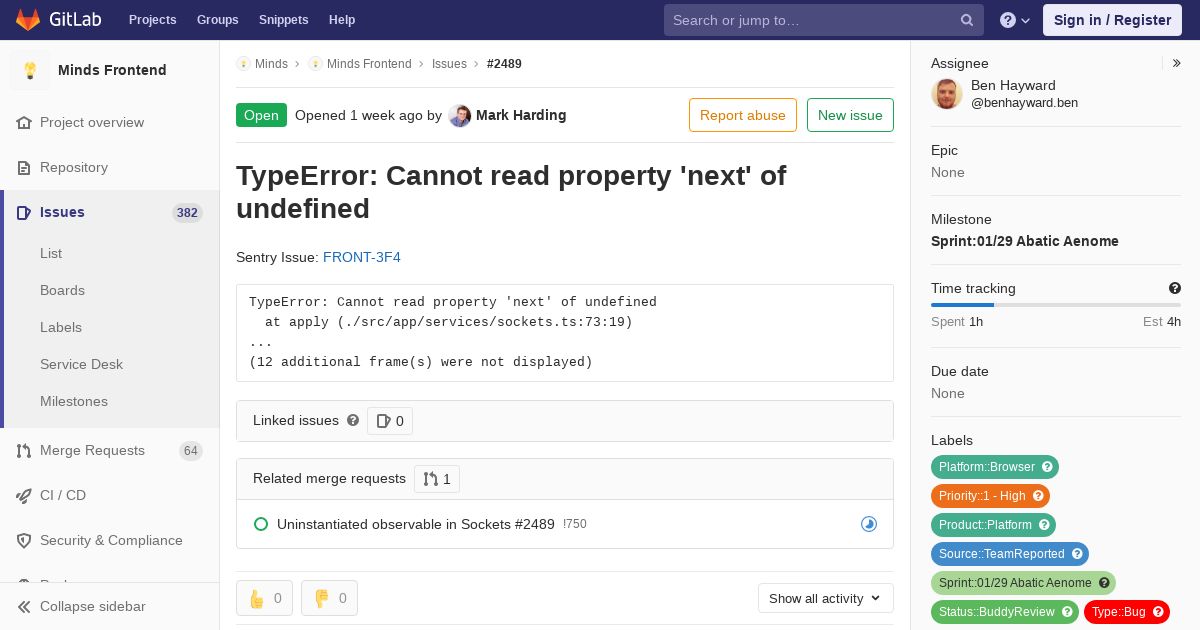Image resolution: width=1200 pixels, height=630 pixels.
Task: Click the Collapse sidebar double-chevron icon
Action: click(24, 606)
